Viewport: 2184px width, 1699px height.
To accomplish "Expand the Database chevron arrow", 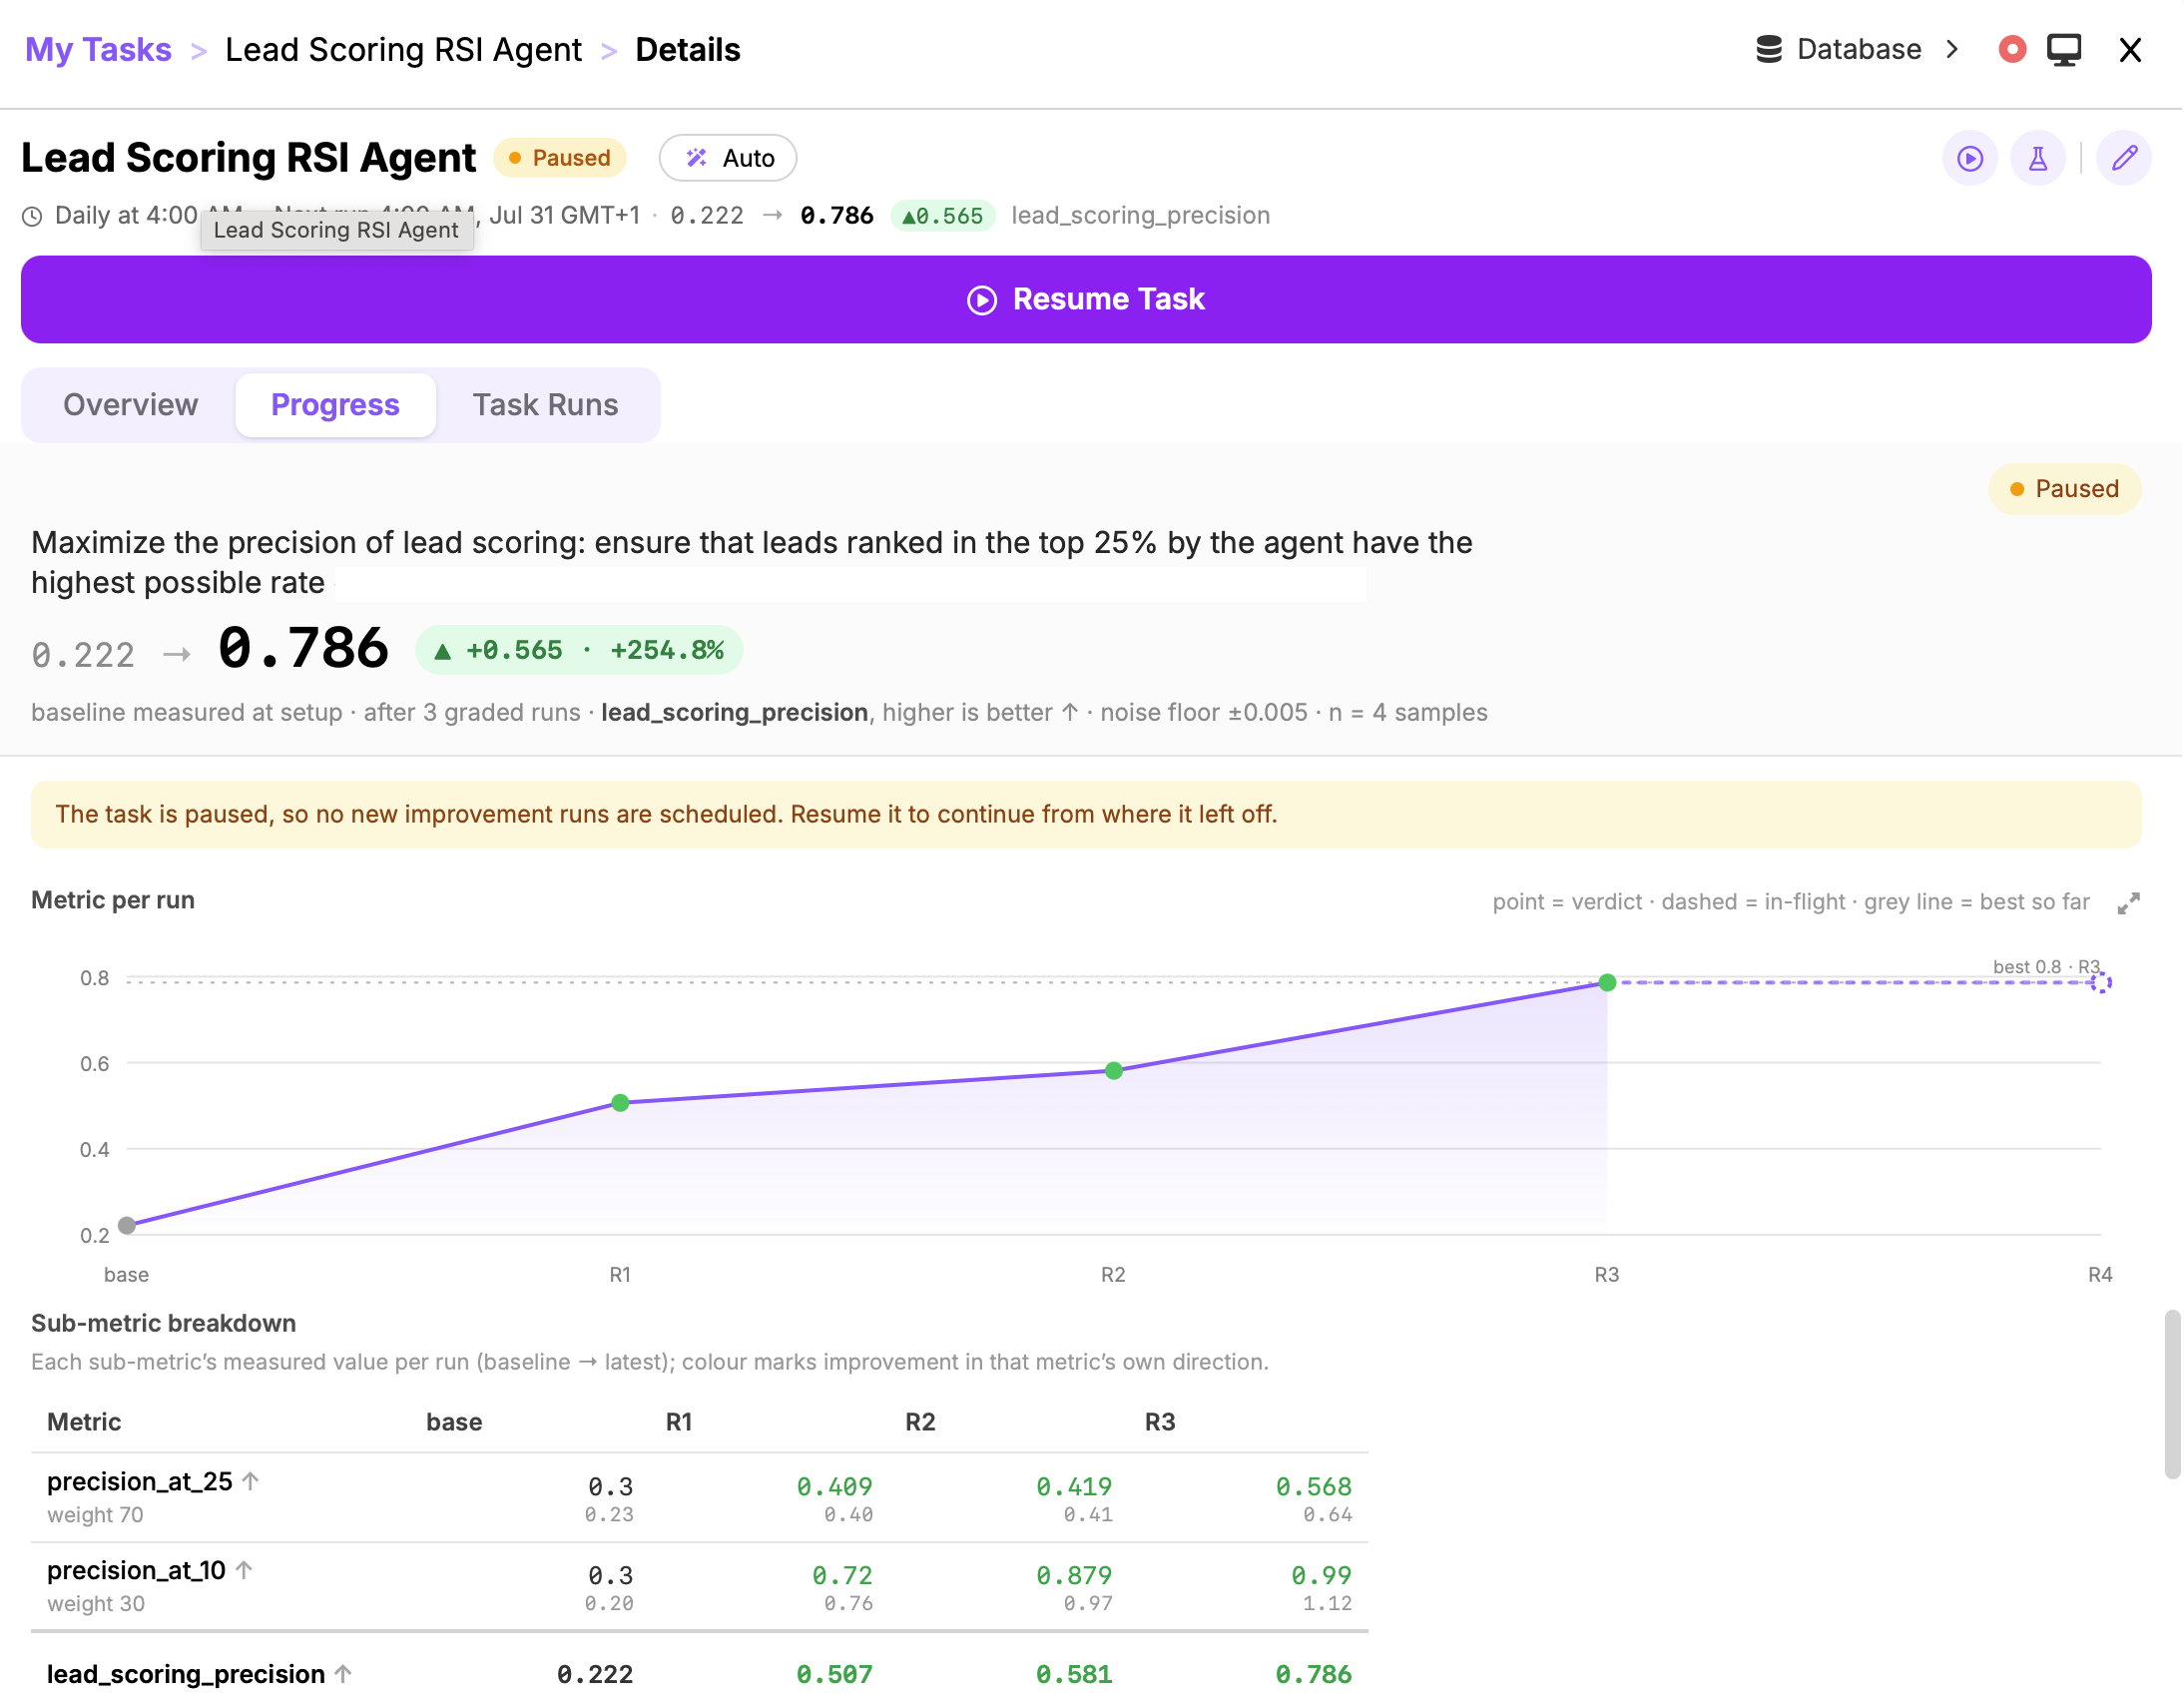I will tap(1953, 49).
